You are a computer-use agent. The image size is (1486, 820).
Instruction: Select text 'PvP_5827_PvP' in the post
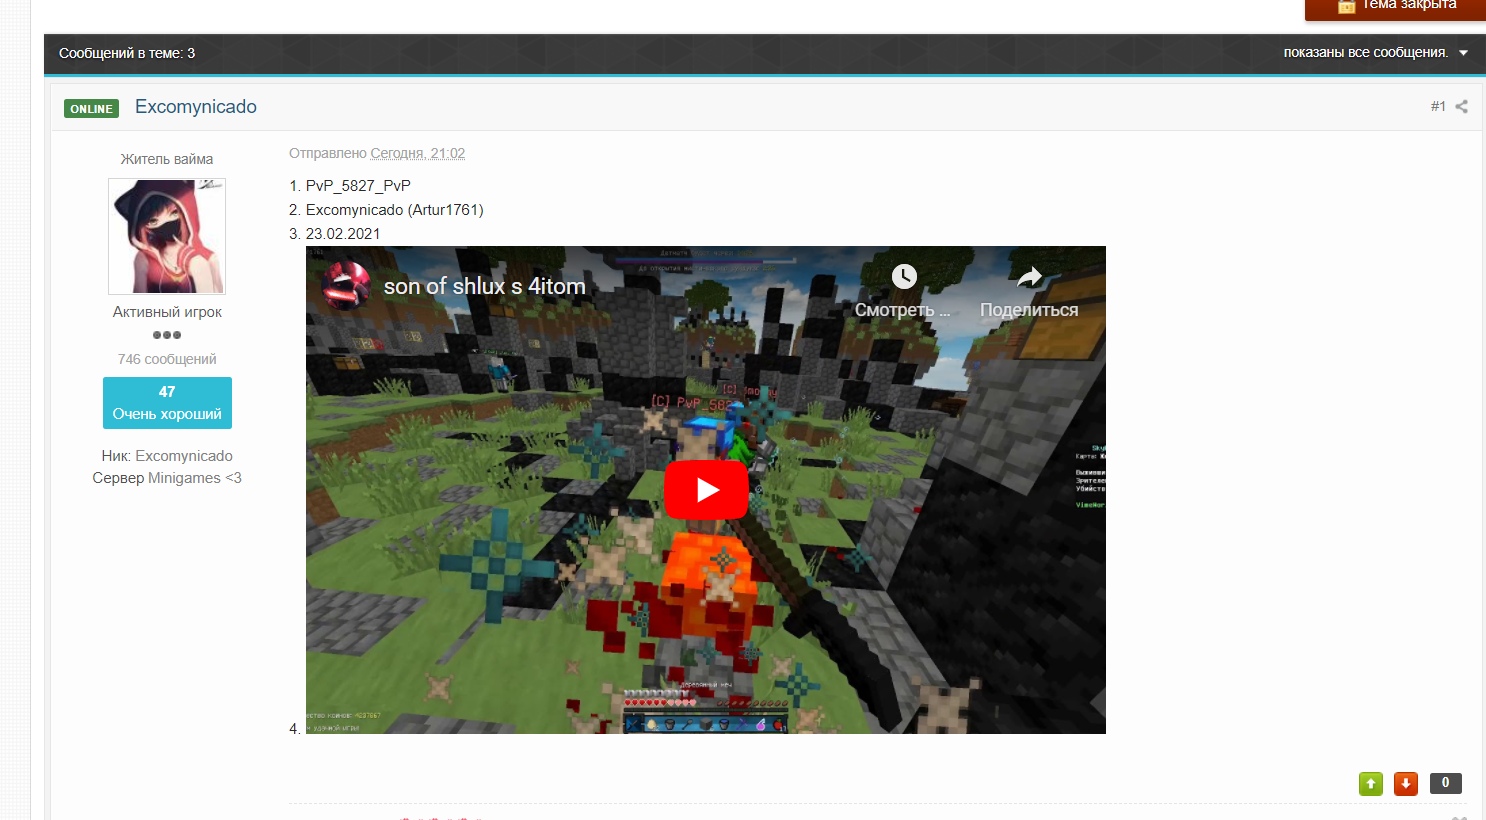[358, 186]
